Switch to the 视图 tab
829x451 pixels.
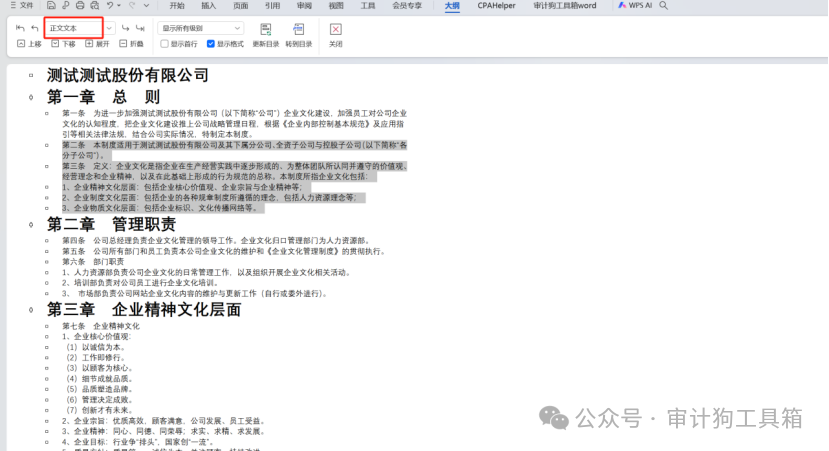point(336,5)
